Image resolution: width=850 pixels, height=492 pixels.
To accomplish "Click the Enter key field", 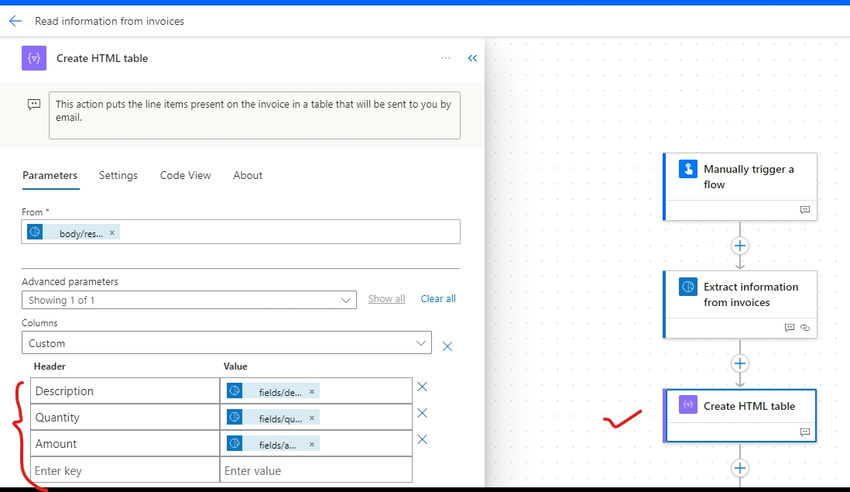I will [x=125, y=470].
